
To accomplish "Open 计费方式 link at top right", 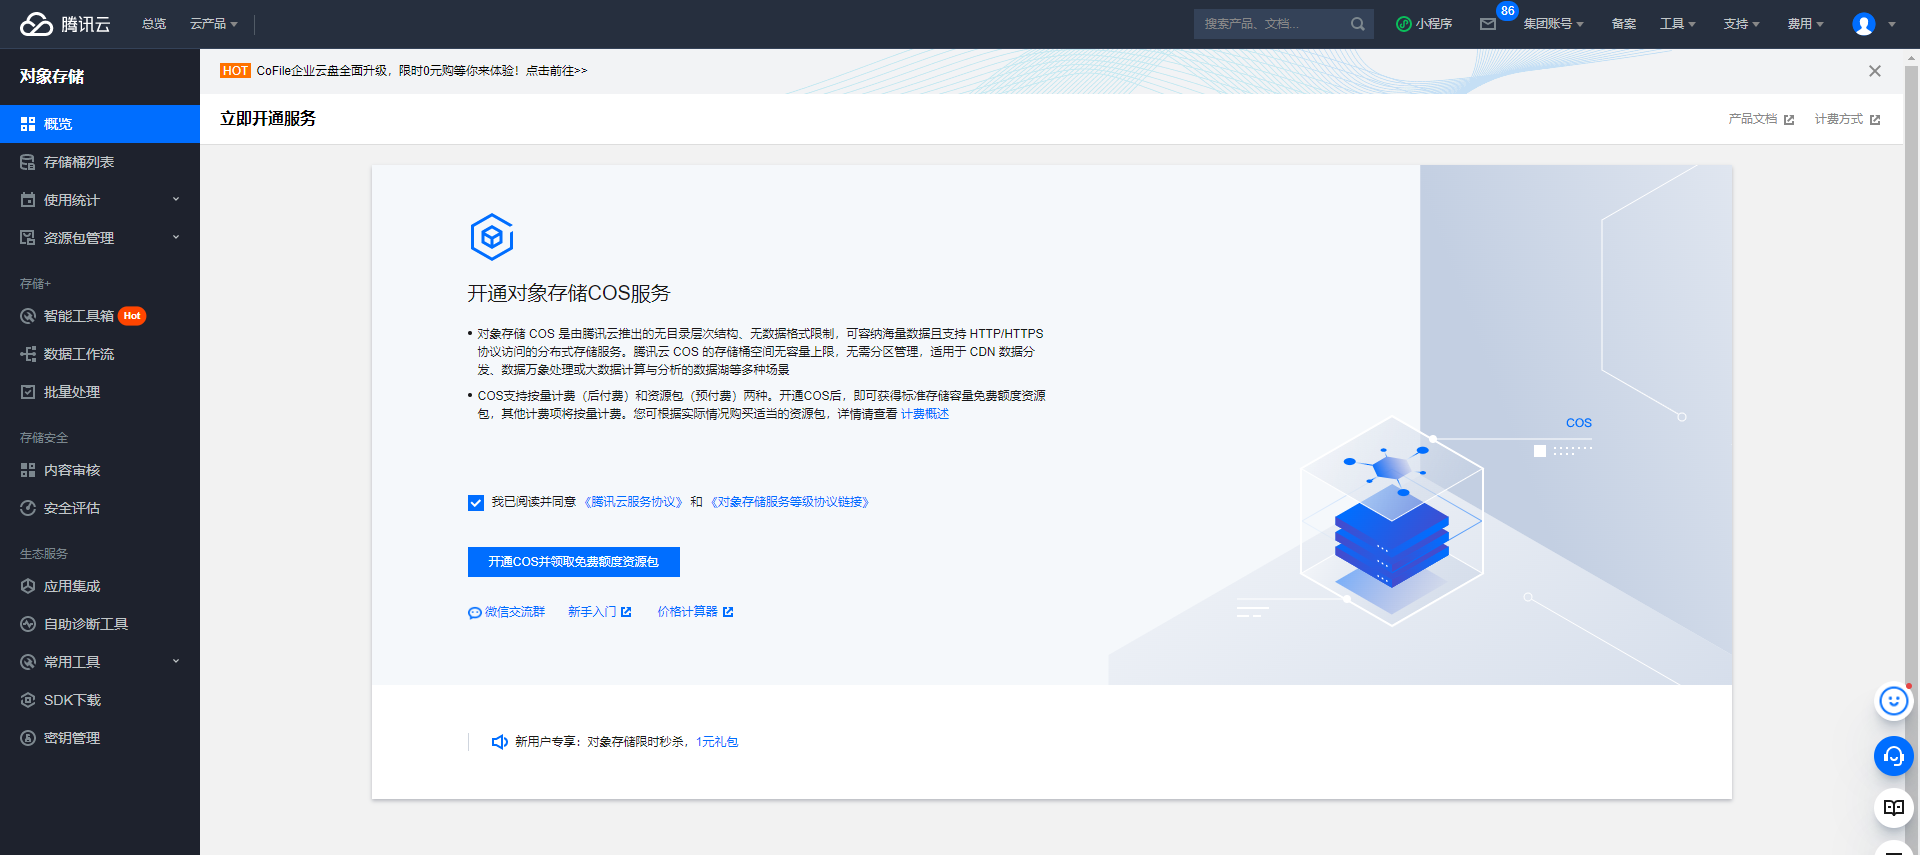I will (x=1847, y=119).
